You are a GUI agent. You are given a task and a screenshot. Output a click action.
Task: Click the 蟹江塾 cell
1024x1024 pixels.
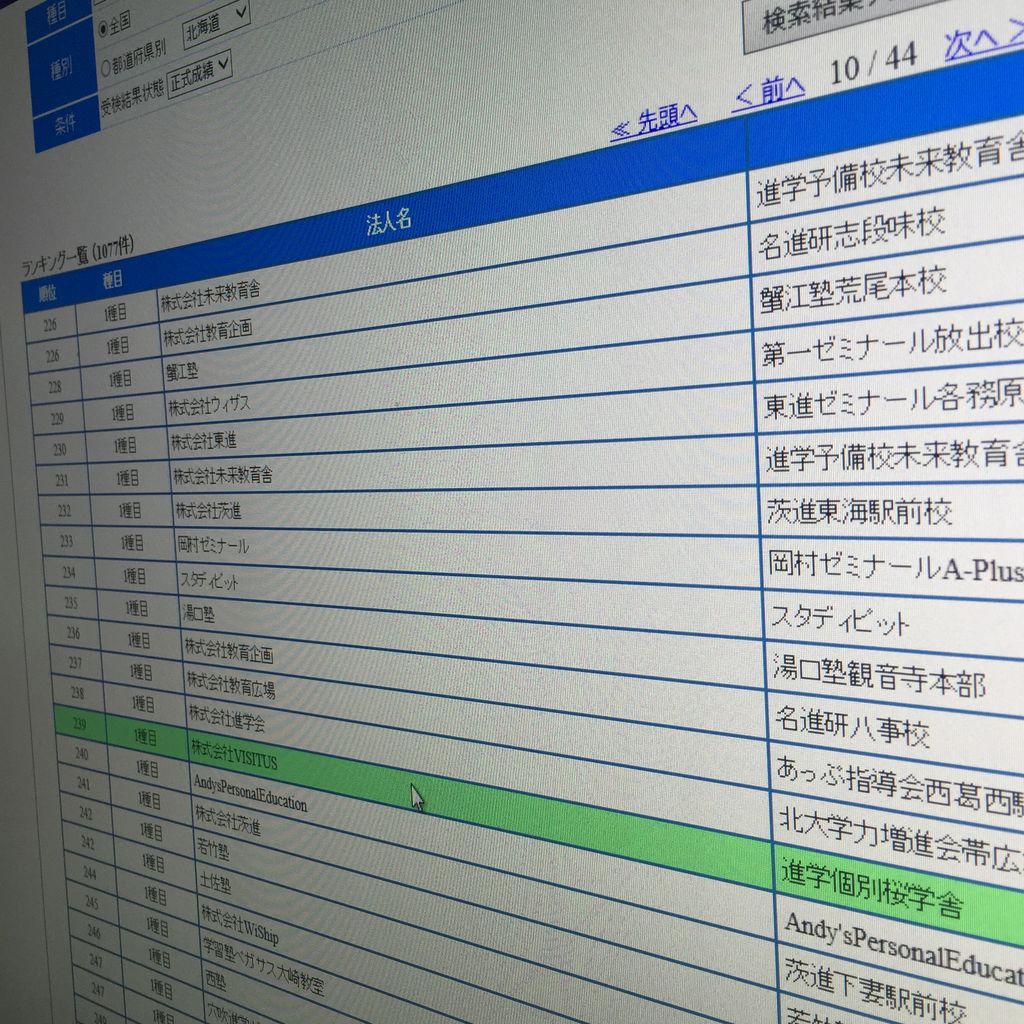click(x=182, y=372)
